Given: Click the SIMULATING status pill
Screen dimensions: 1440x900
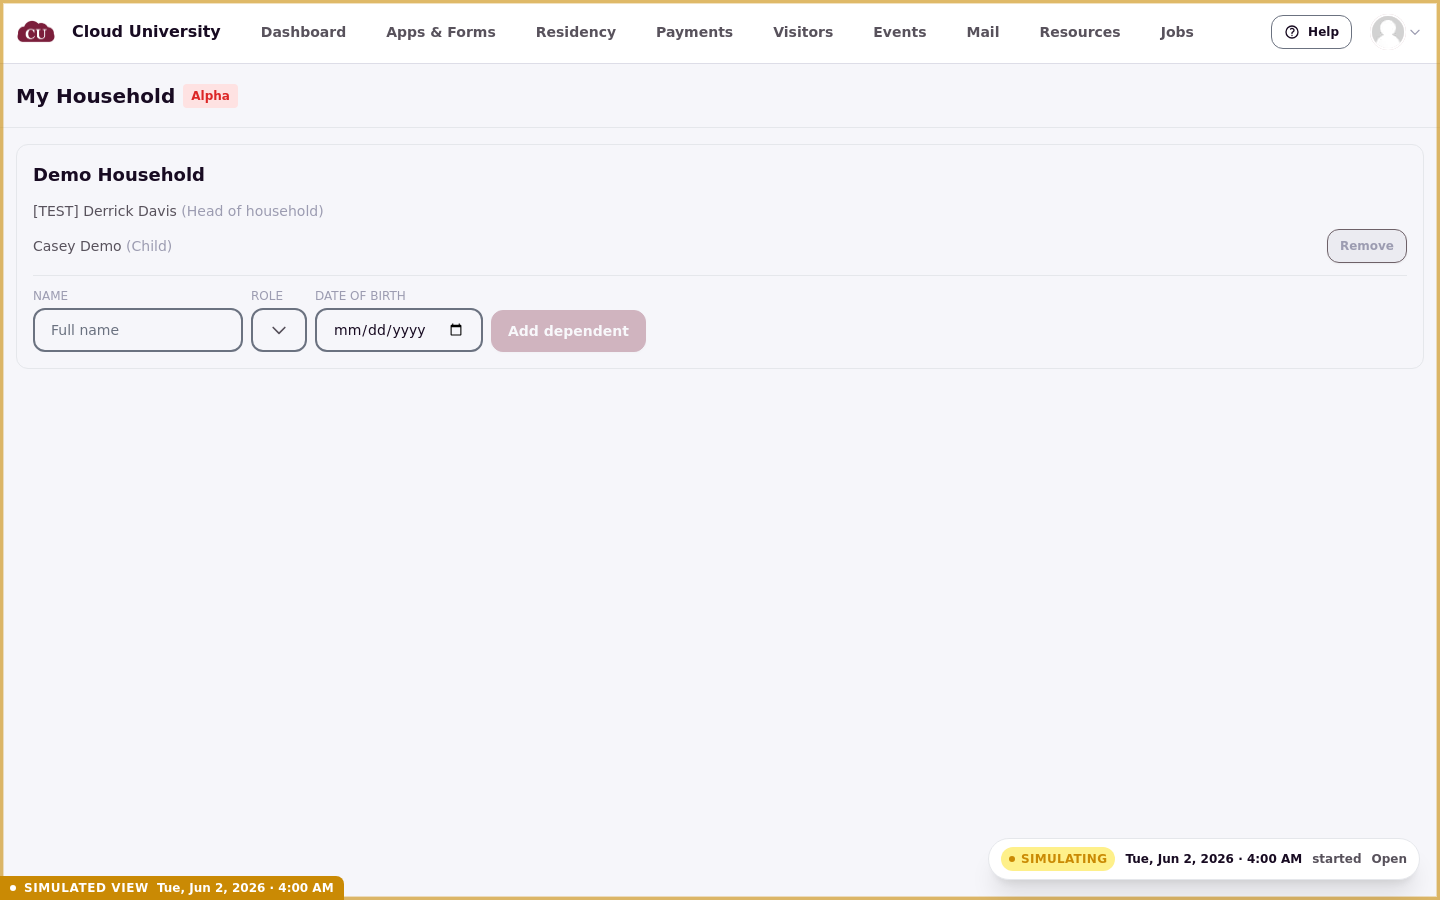Looking at the screenshot, I should 1058,859.
